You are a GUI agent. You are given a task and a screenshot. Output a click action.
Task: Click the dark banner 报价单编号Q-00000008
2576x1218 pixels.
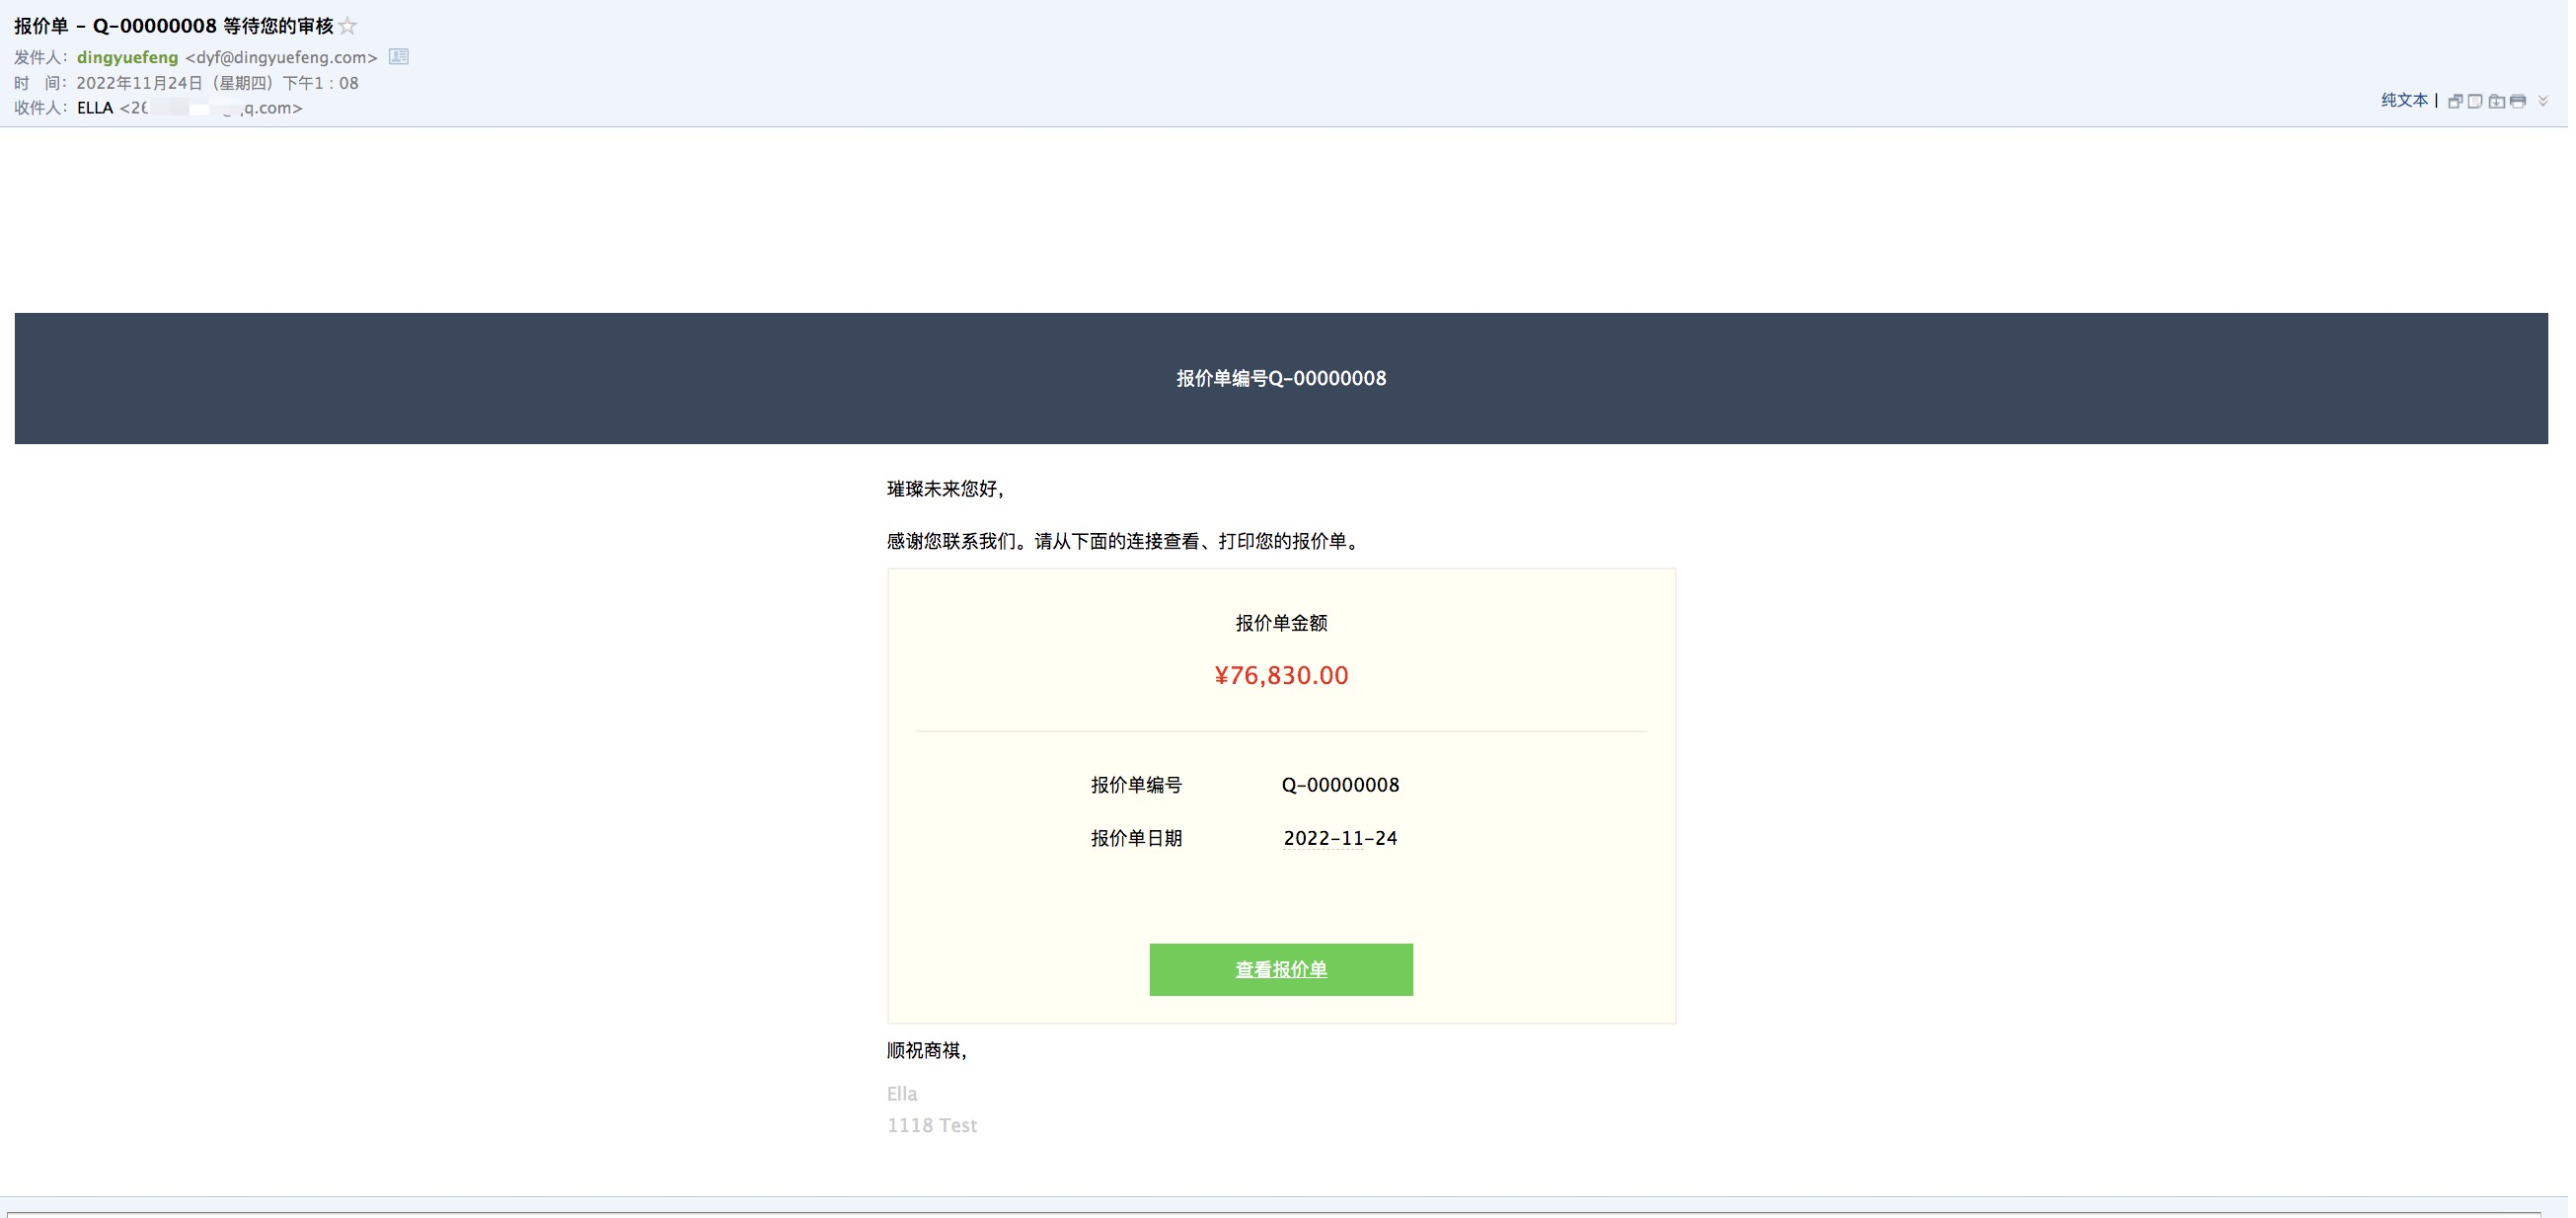click(1280, 378)
